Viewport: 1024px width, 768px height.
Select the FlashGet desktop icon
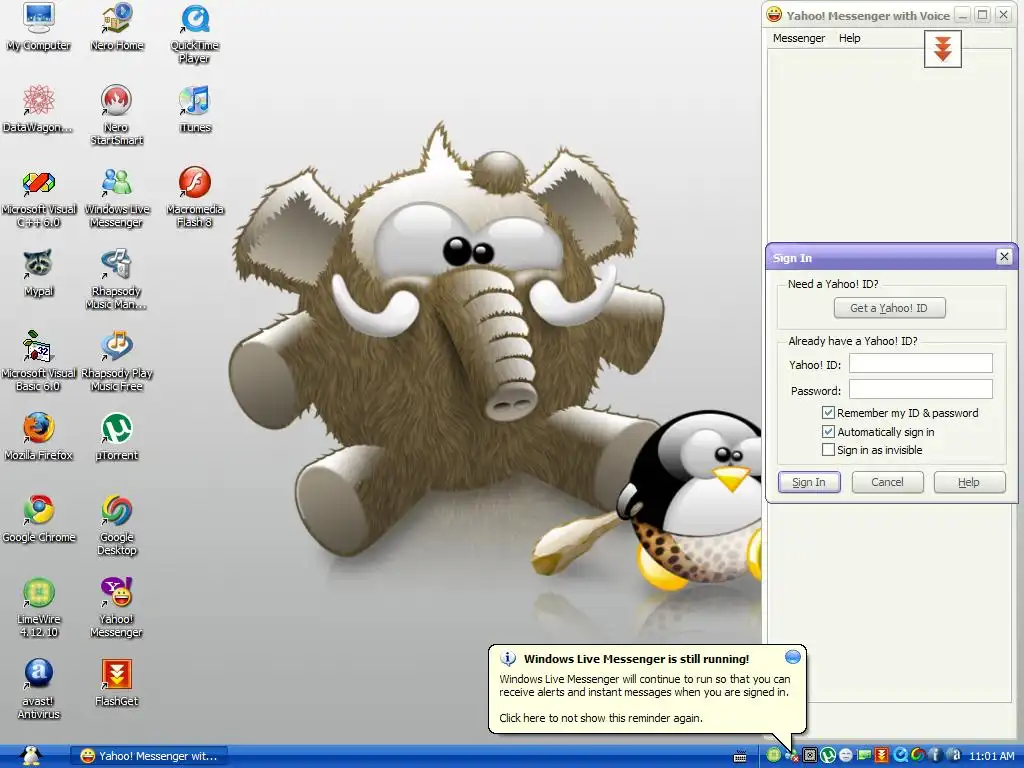[117, 682]
